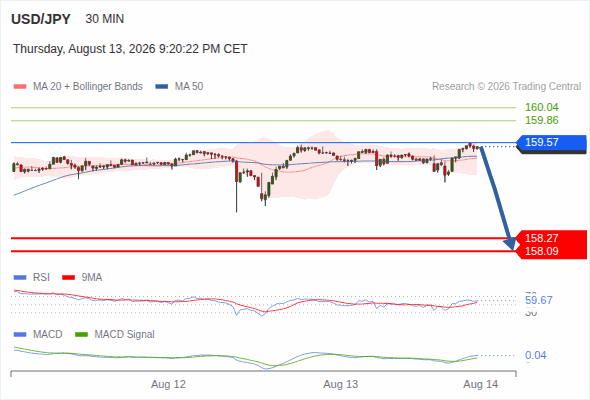Screen dimensions: 590x400
Task: Open the Research Trading Central credit text
Action: click(506, 87)
